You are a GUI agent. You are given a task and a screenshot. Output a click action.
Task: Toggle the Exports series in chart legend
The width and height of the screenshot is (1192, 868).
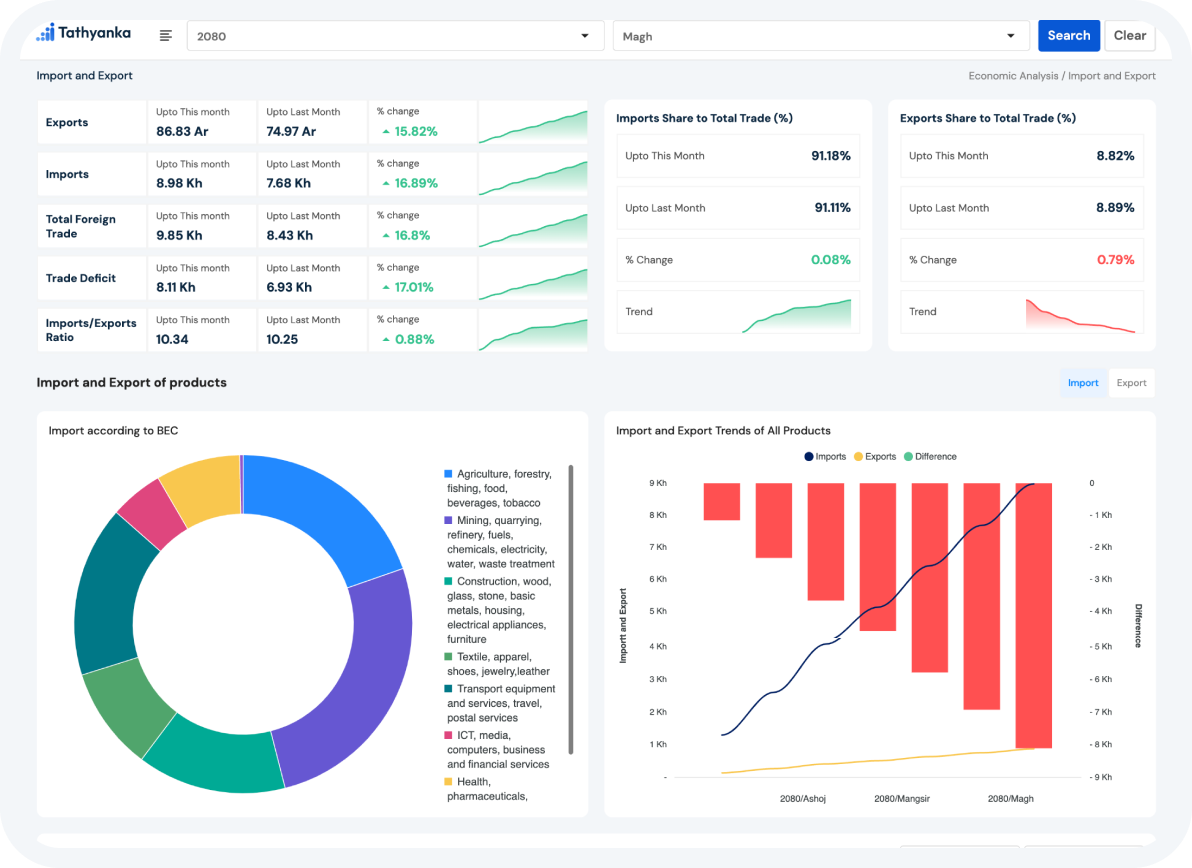pyautogui.click(x=874, y=457)
